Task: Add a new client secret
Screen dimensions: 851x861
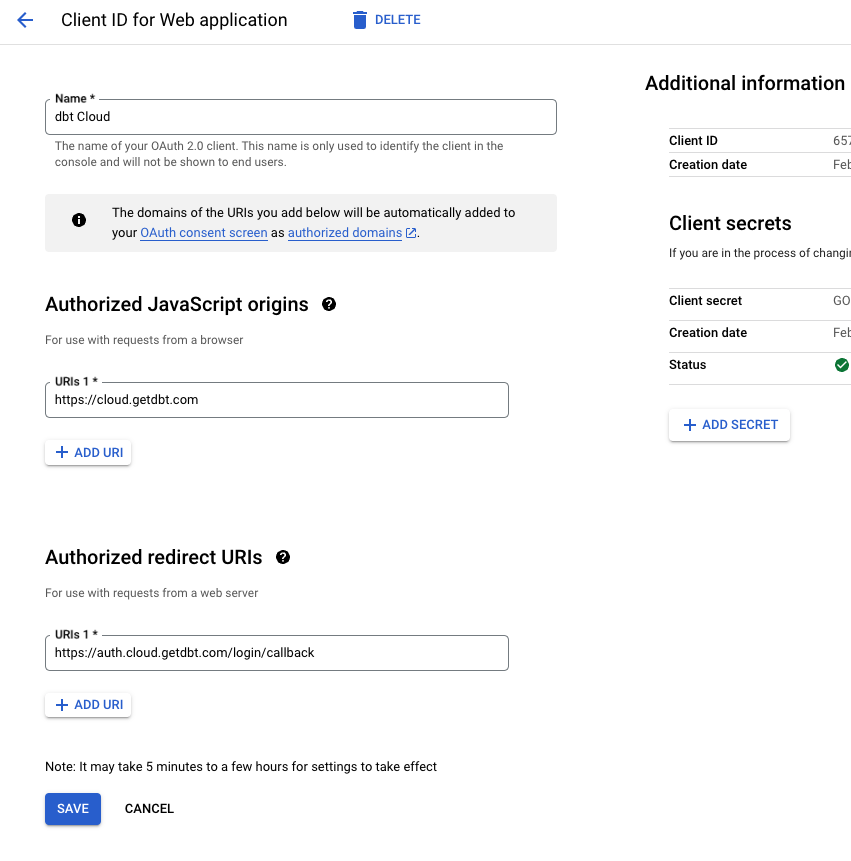Action: coord(729,424)
